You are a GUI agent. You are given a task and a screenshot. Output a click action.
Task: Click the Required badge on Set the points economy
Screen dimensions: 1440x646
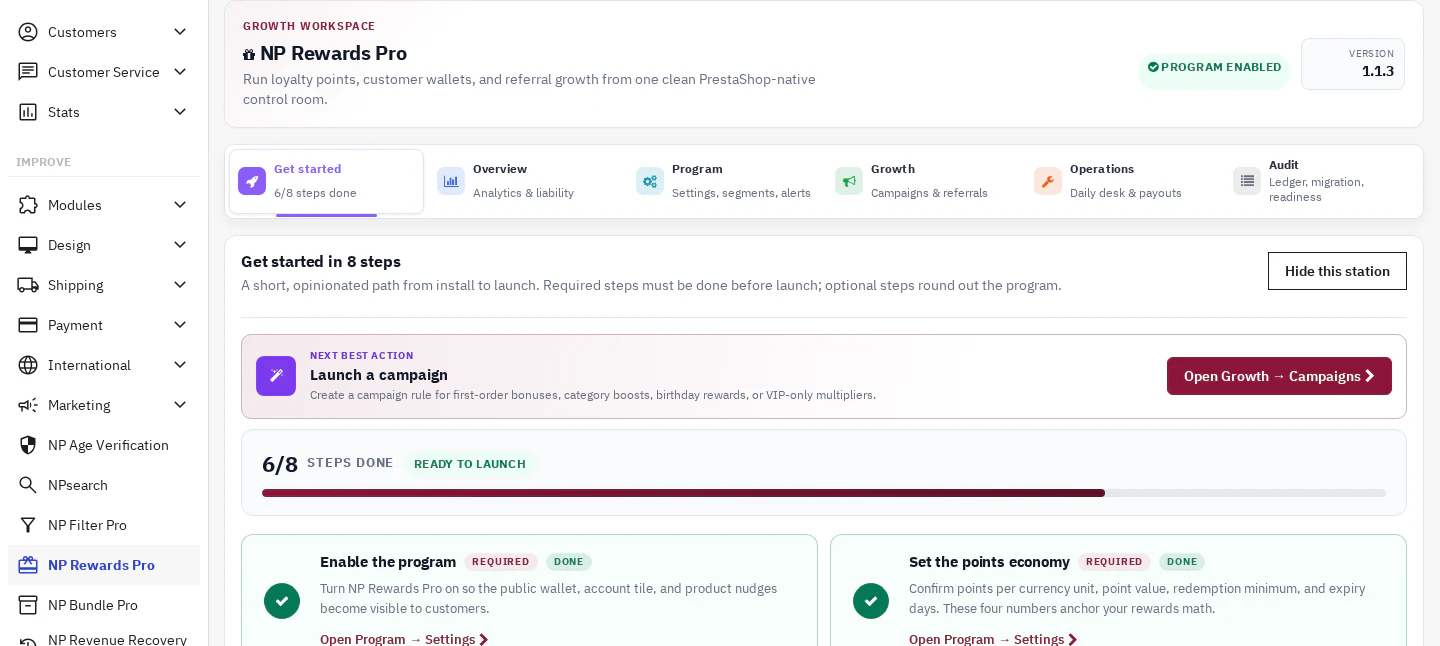(x=1114, y=562)
